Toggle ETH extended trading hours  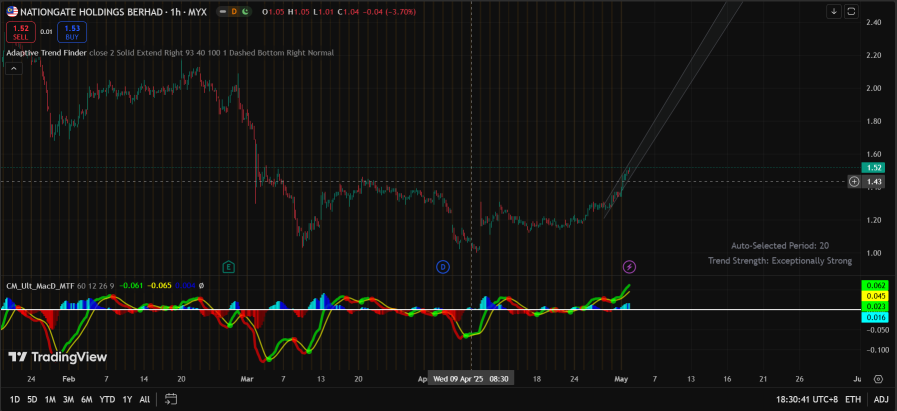(x=853, y=399)
